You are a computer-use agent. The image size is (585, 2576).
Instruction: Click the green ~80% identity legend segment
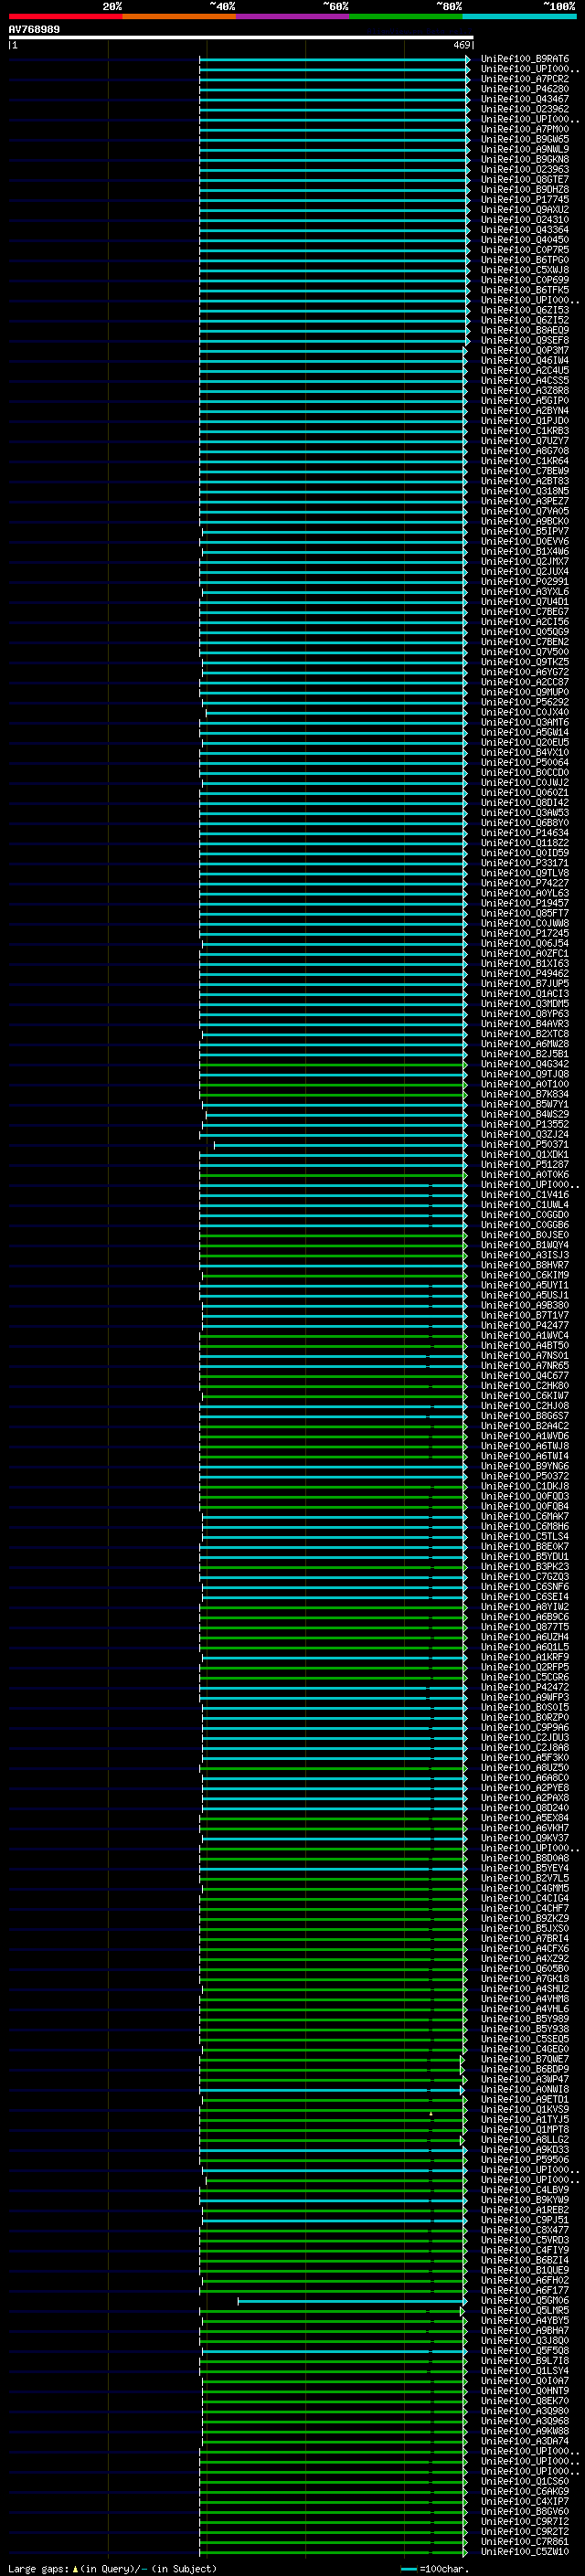click(405, 16)
